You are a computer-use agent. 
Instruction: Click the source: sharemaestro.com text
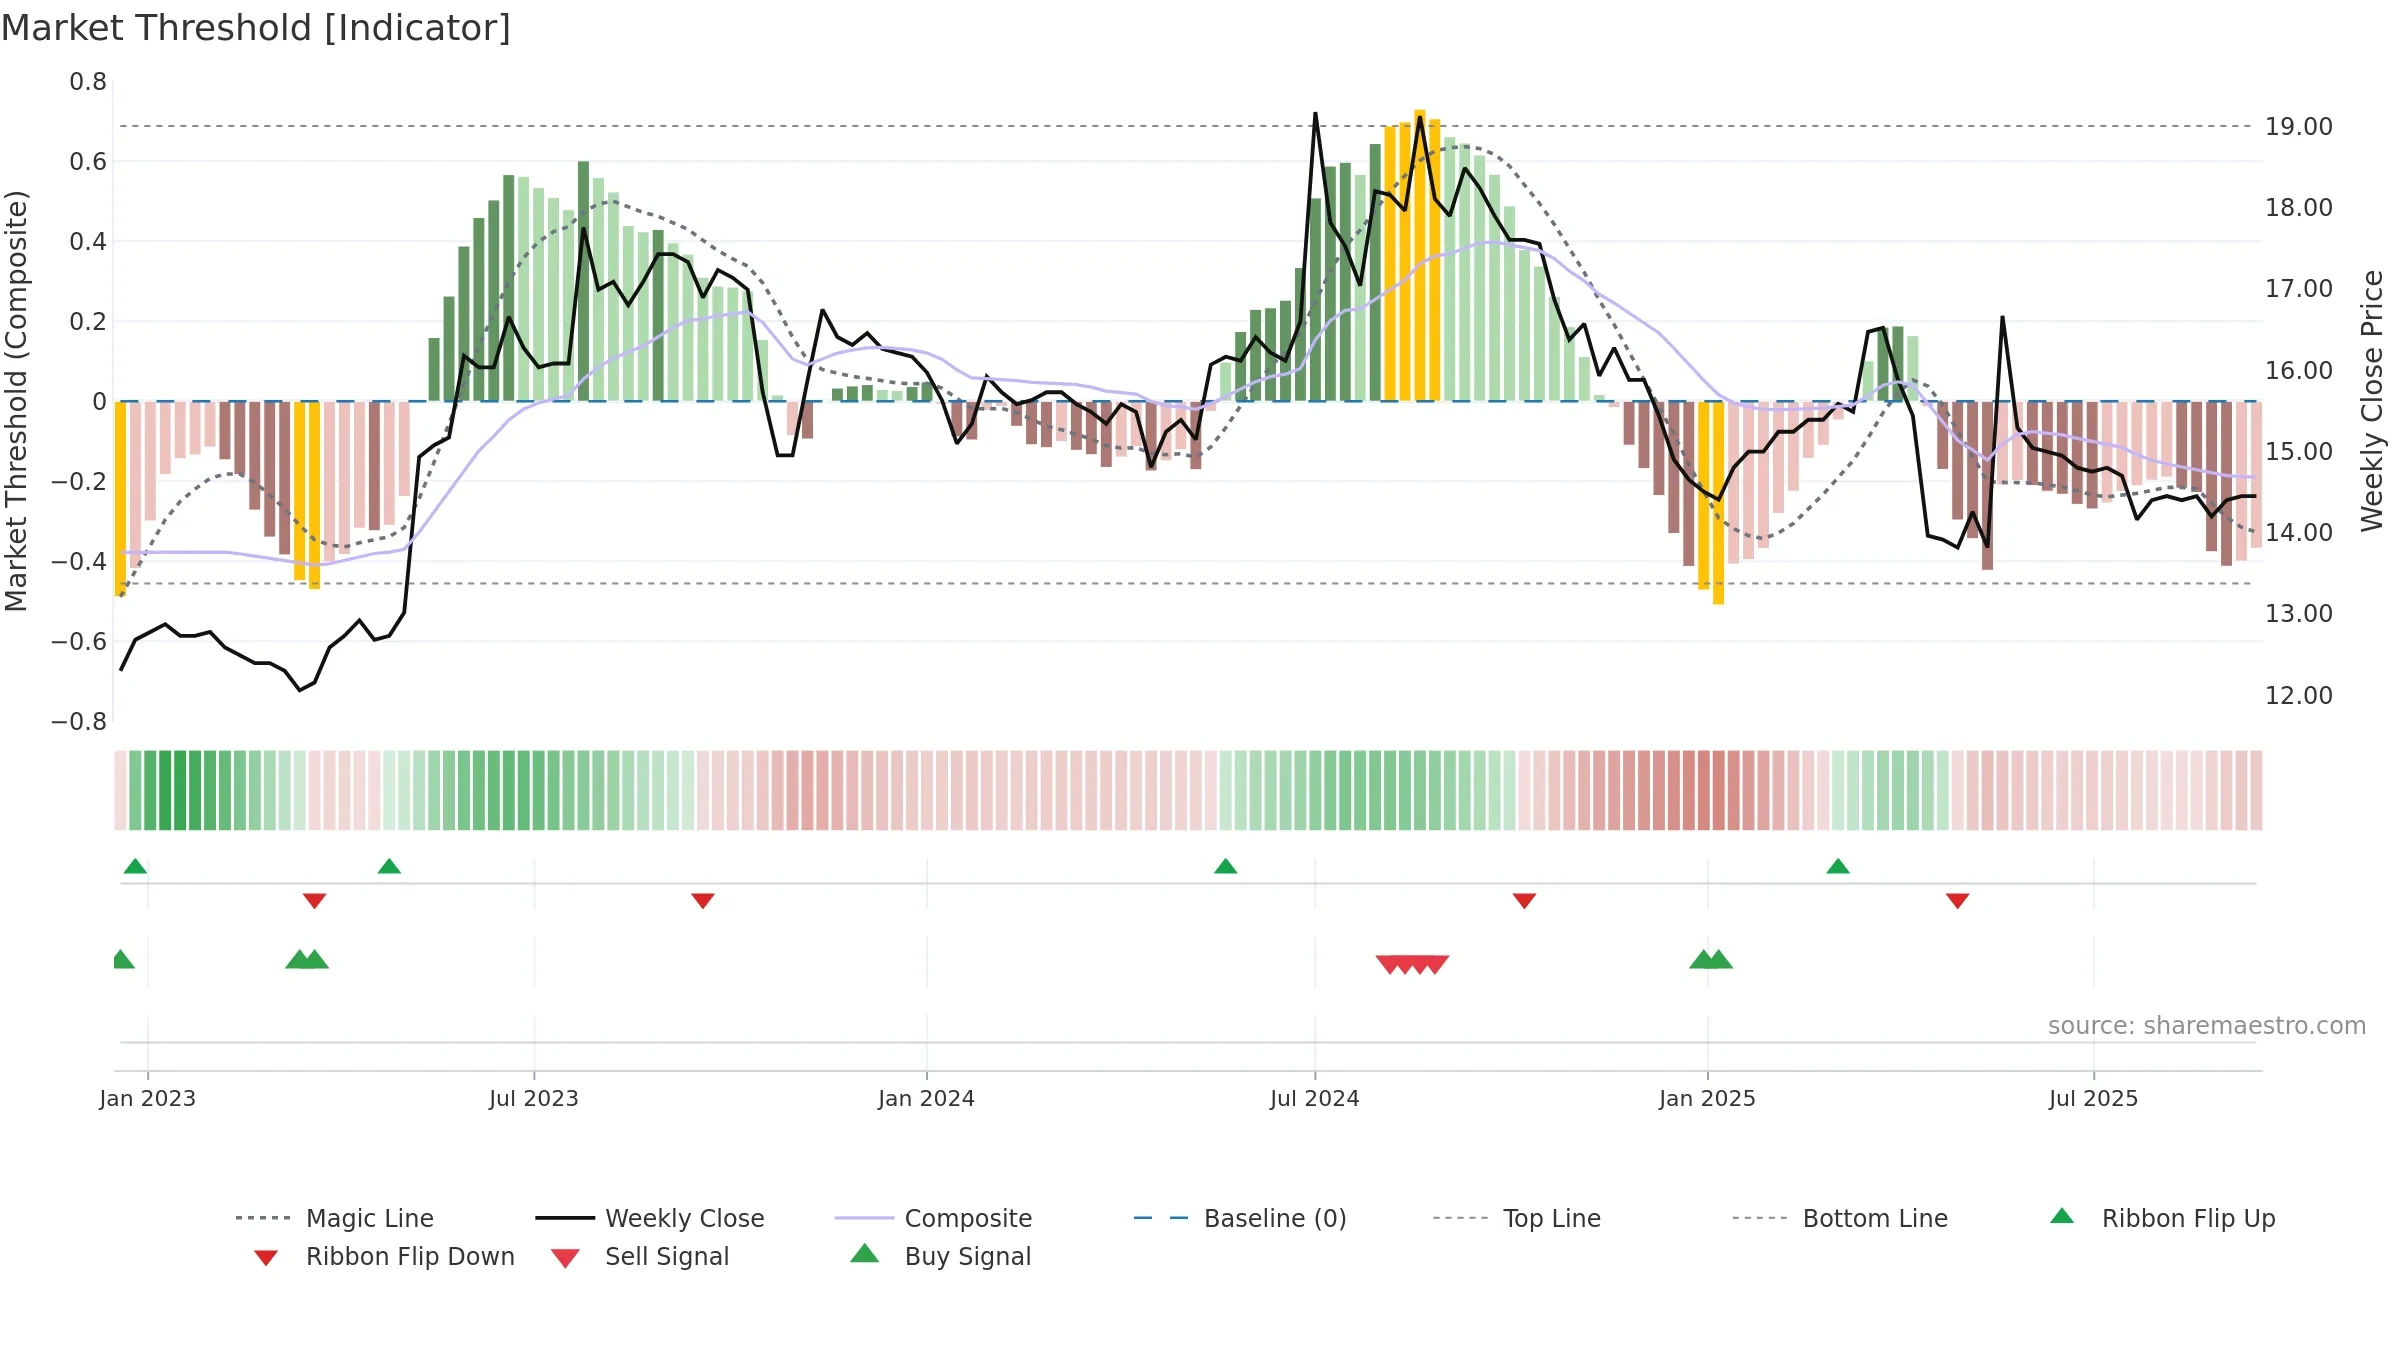click(2207, 1026)
